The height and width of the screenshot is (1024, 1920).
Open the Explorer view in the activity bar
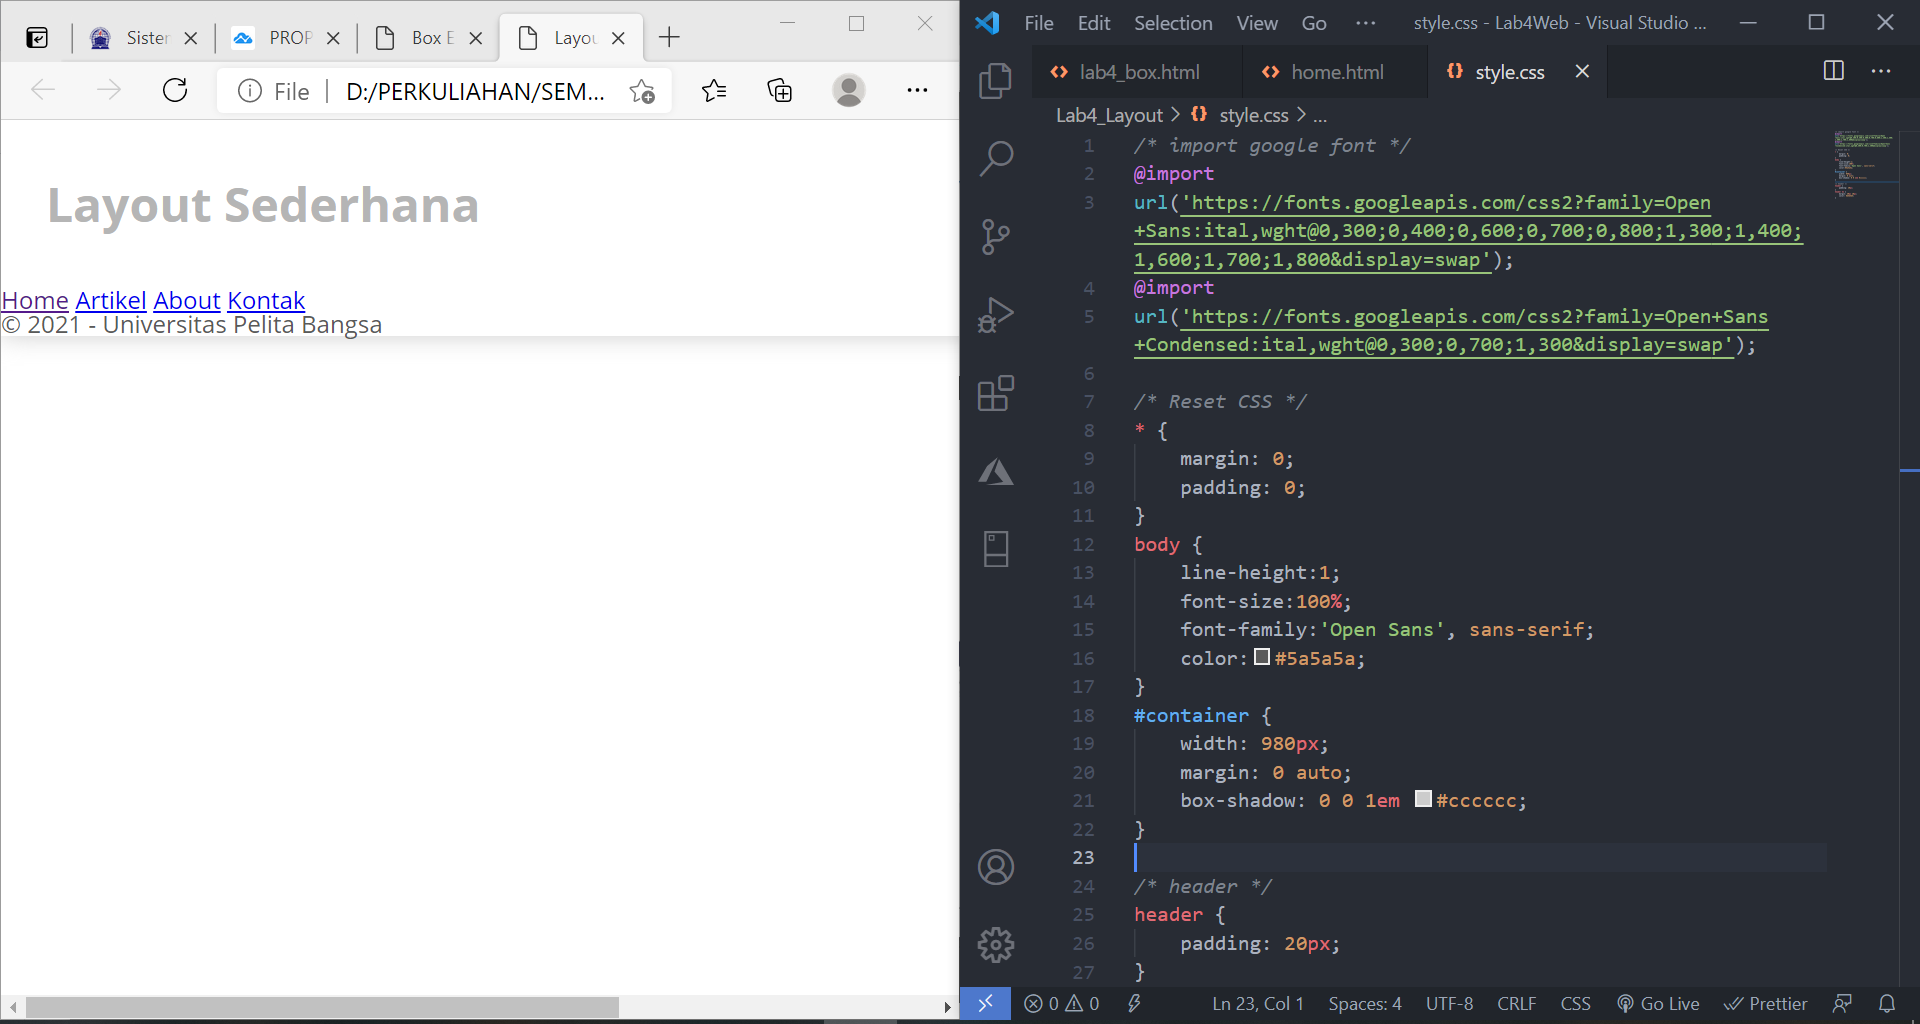(995, 82)
